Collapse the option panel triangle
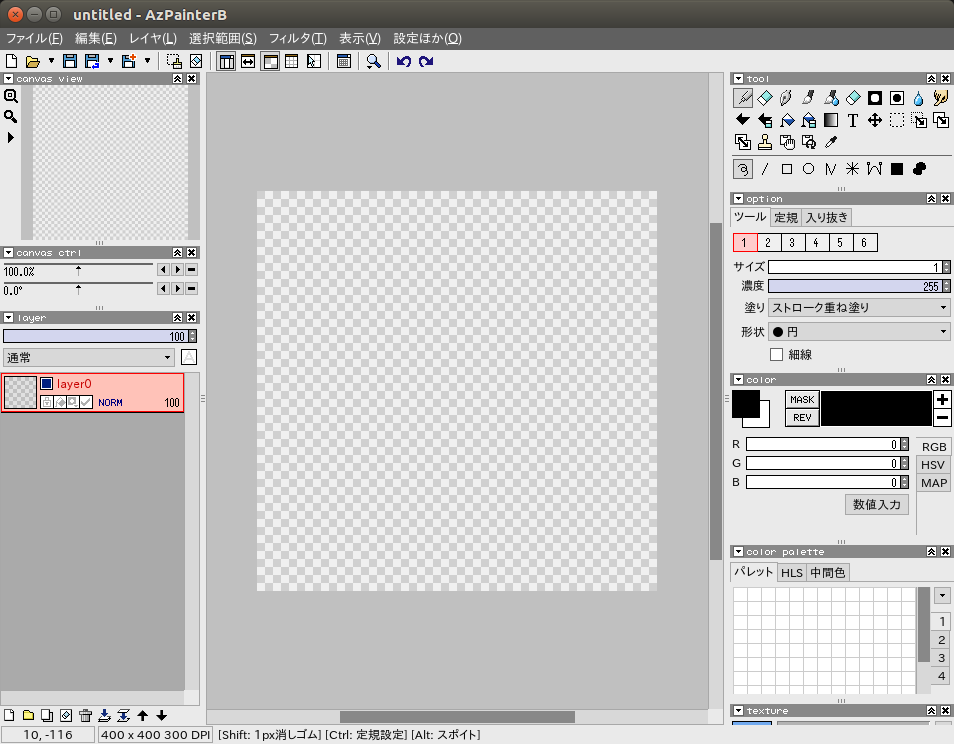The height and width of the screenshot is (744, 954). coord(739,198)
